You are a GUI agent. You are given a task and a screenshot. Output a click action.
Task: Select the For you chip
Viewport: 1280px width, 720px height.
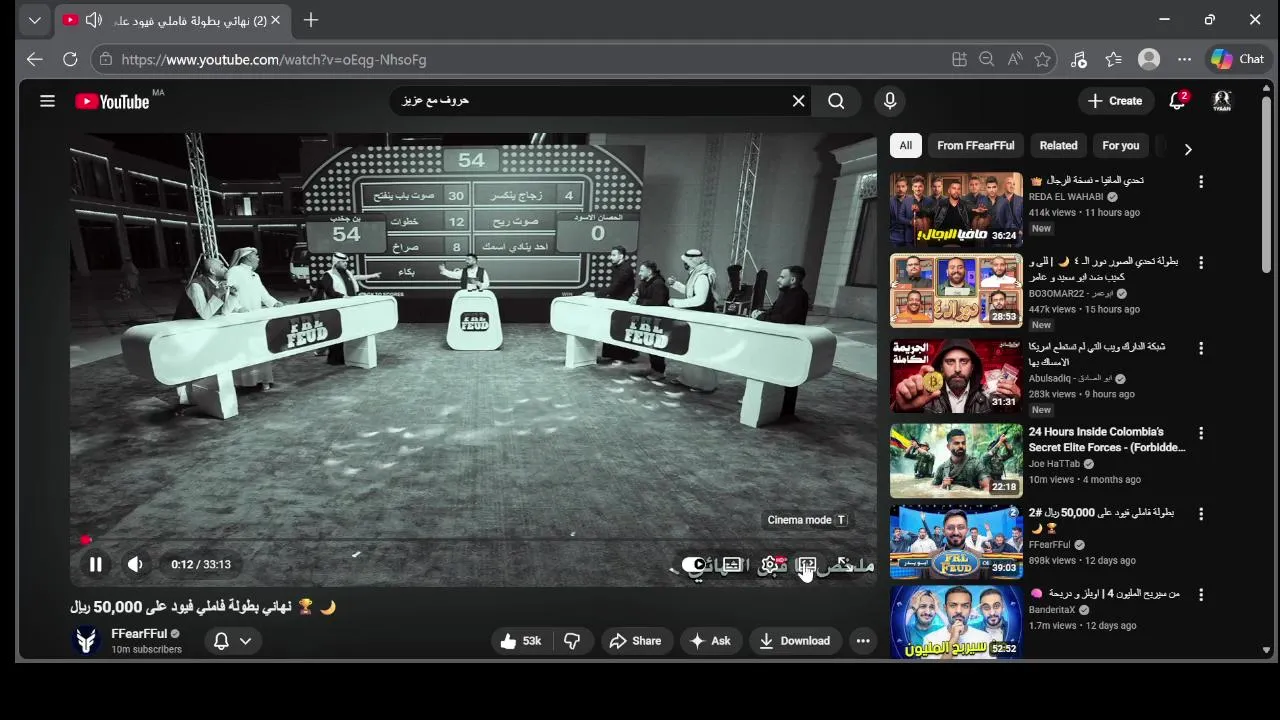[1120, 146]
